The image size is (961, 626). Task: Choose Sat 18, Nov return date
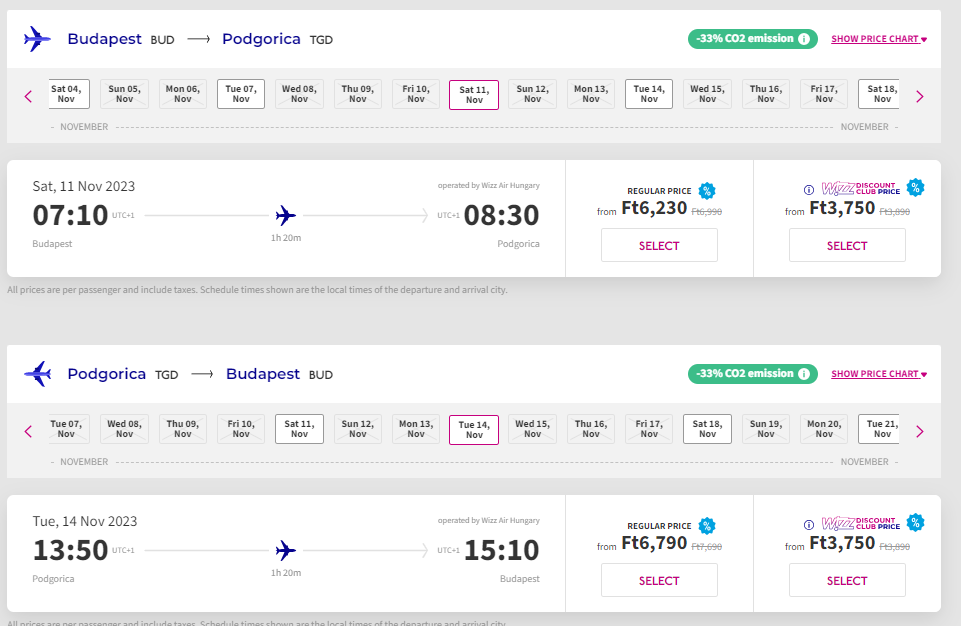[707, 429]
